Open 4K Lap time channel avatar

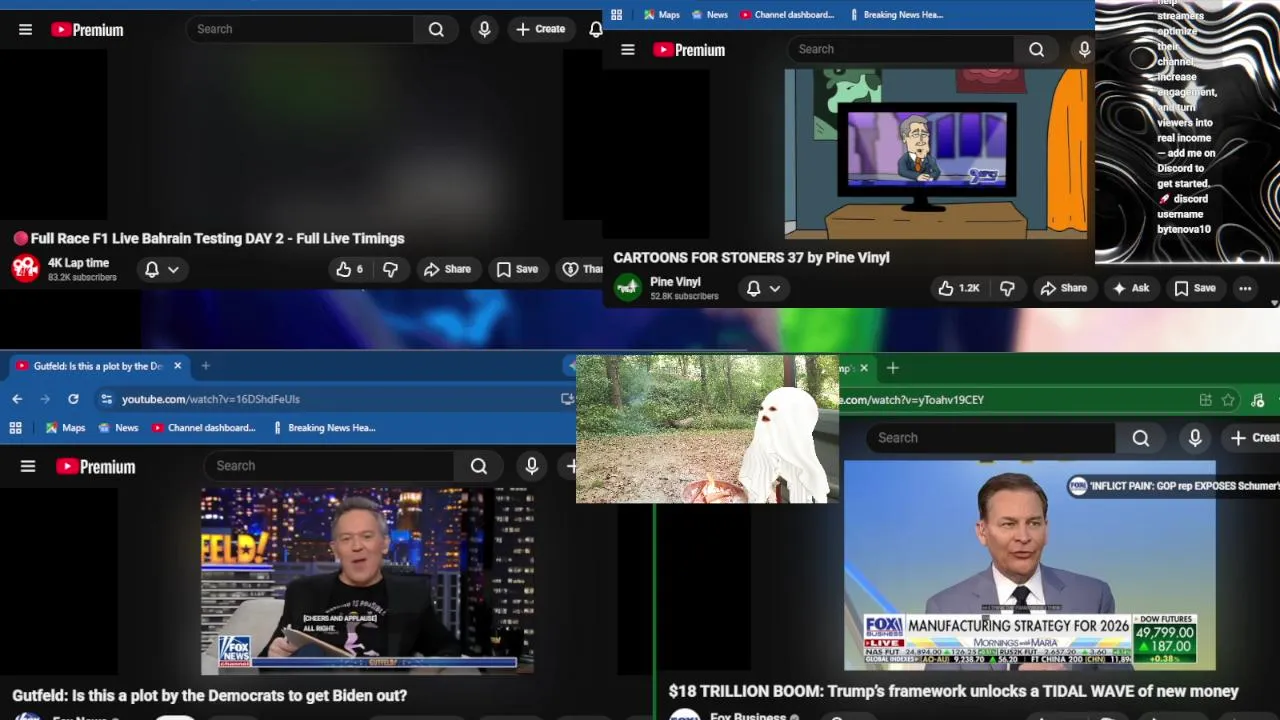26,269
